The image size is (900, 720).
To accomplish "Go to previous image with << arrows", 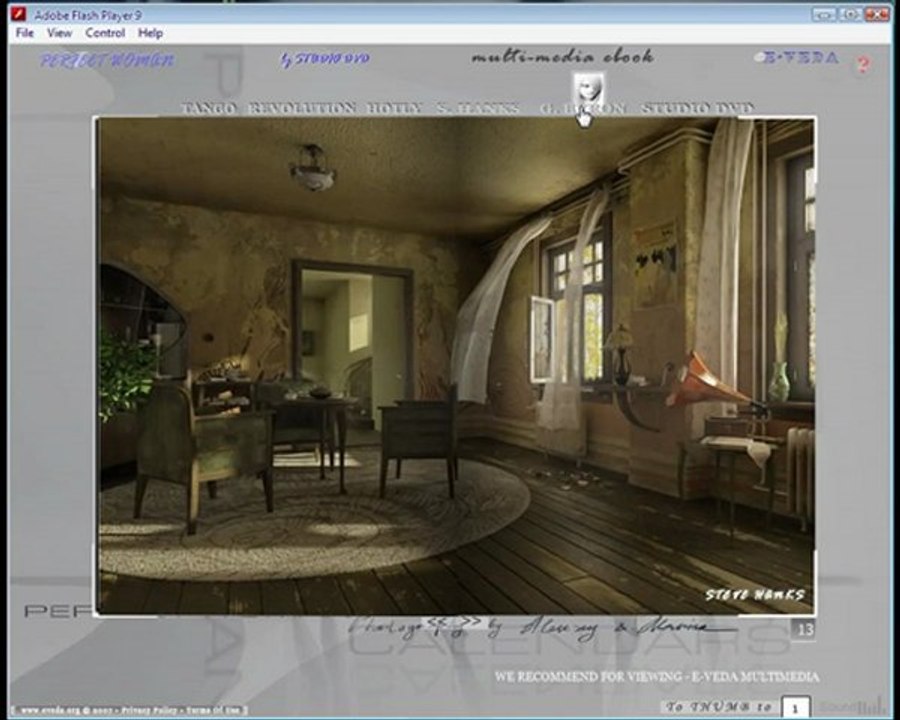I will coord(439,622).
